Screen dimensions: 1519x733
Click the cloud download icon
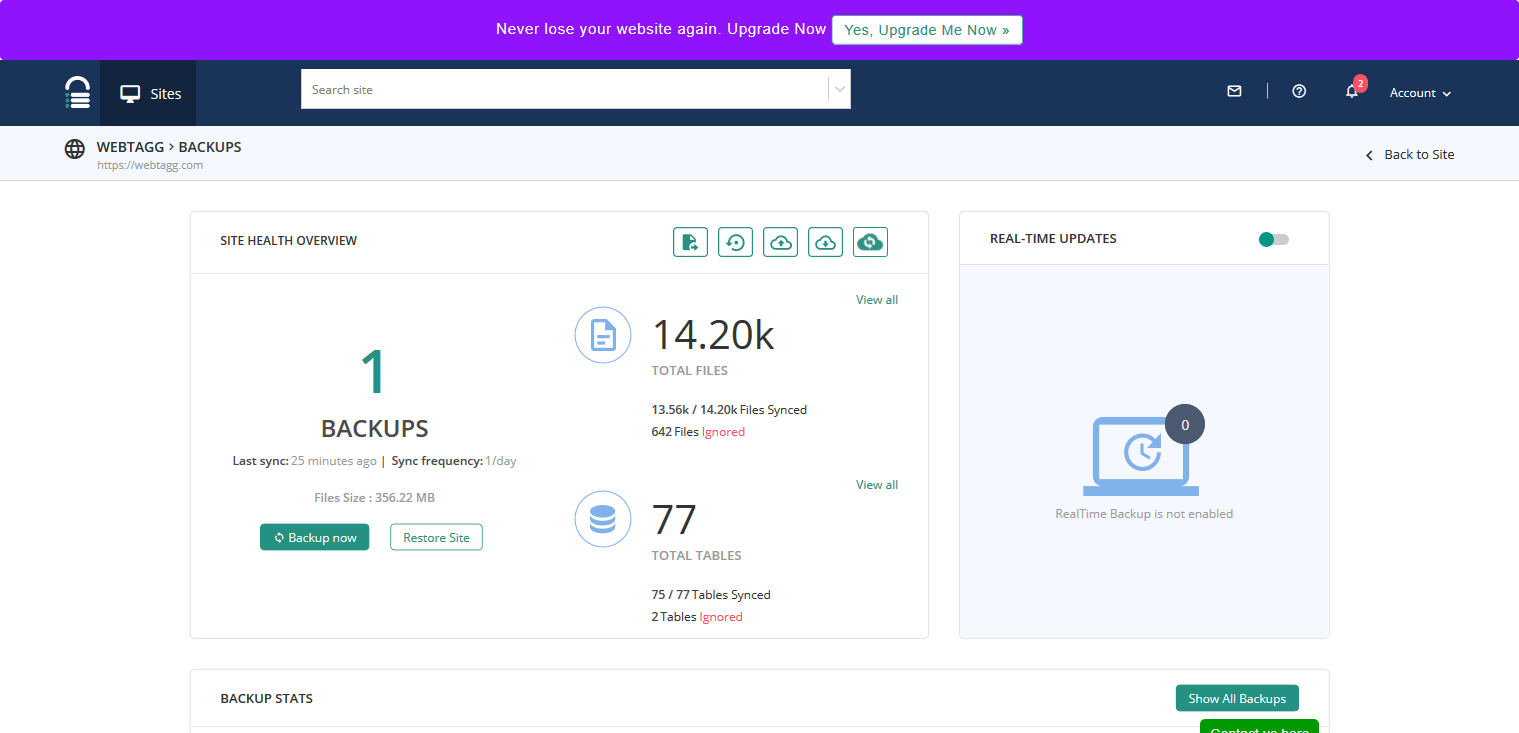click(825, 242)
